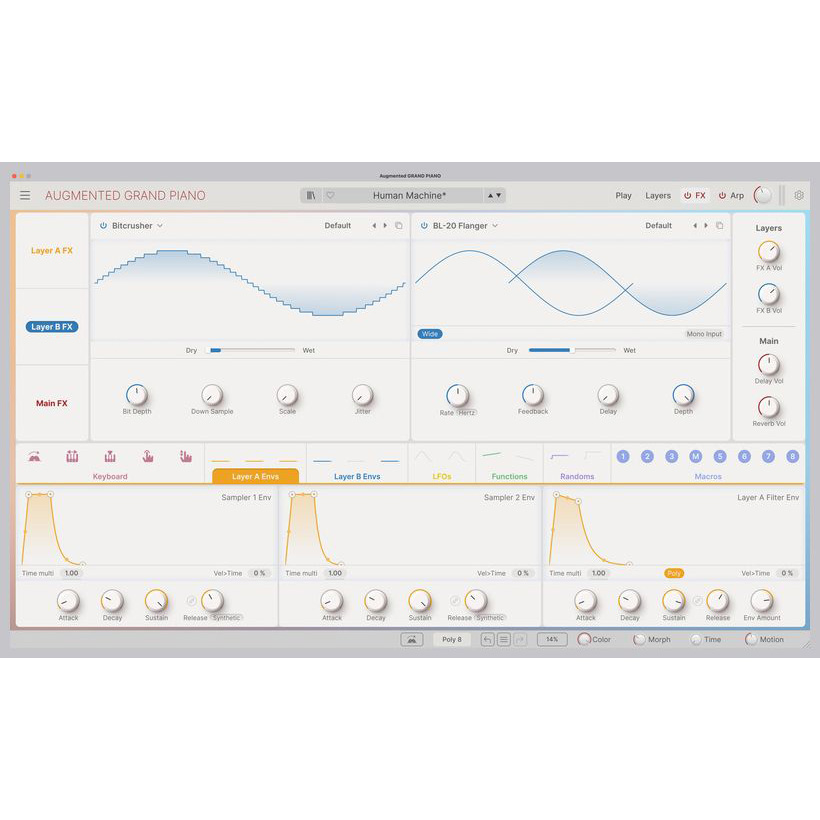Switch to Layer A FX tab

click(52, 250)
